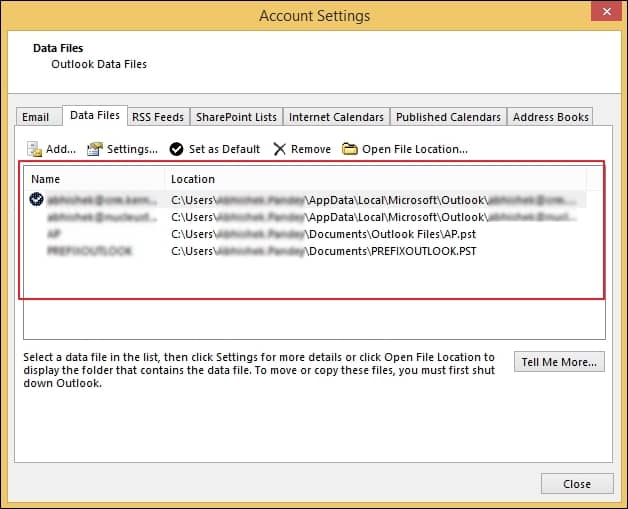Click the Open File Location... label
This screenshot has height=509, width=628.
pos(415,149)
